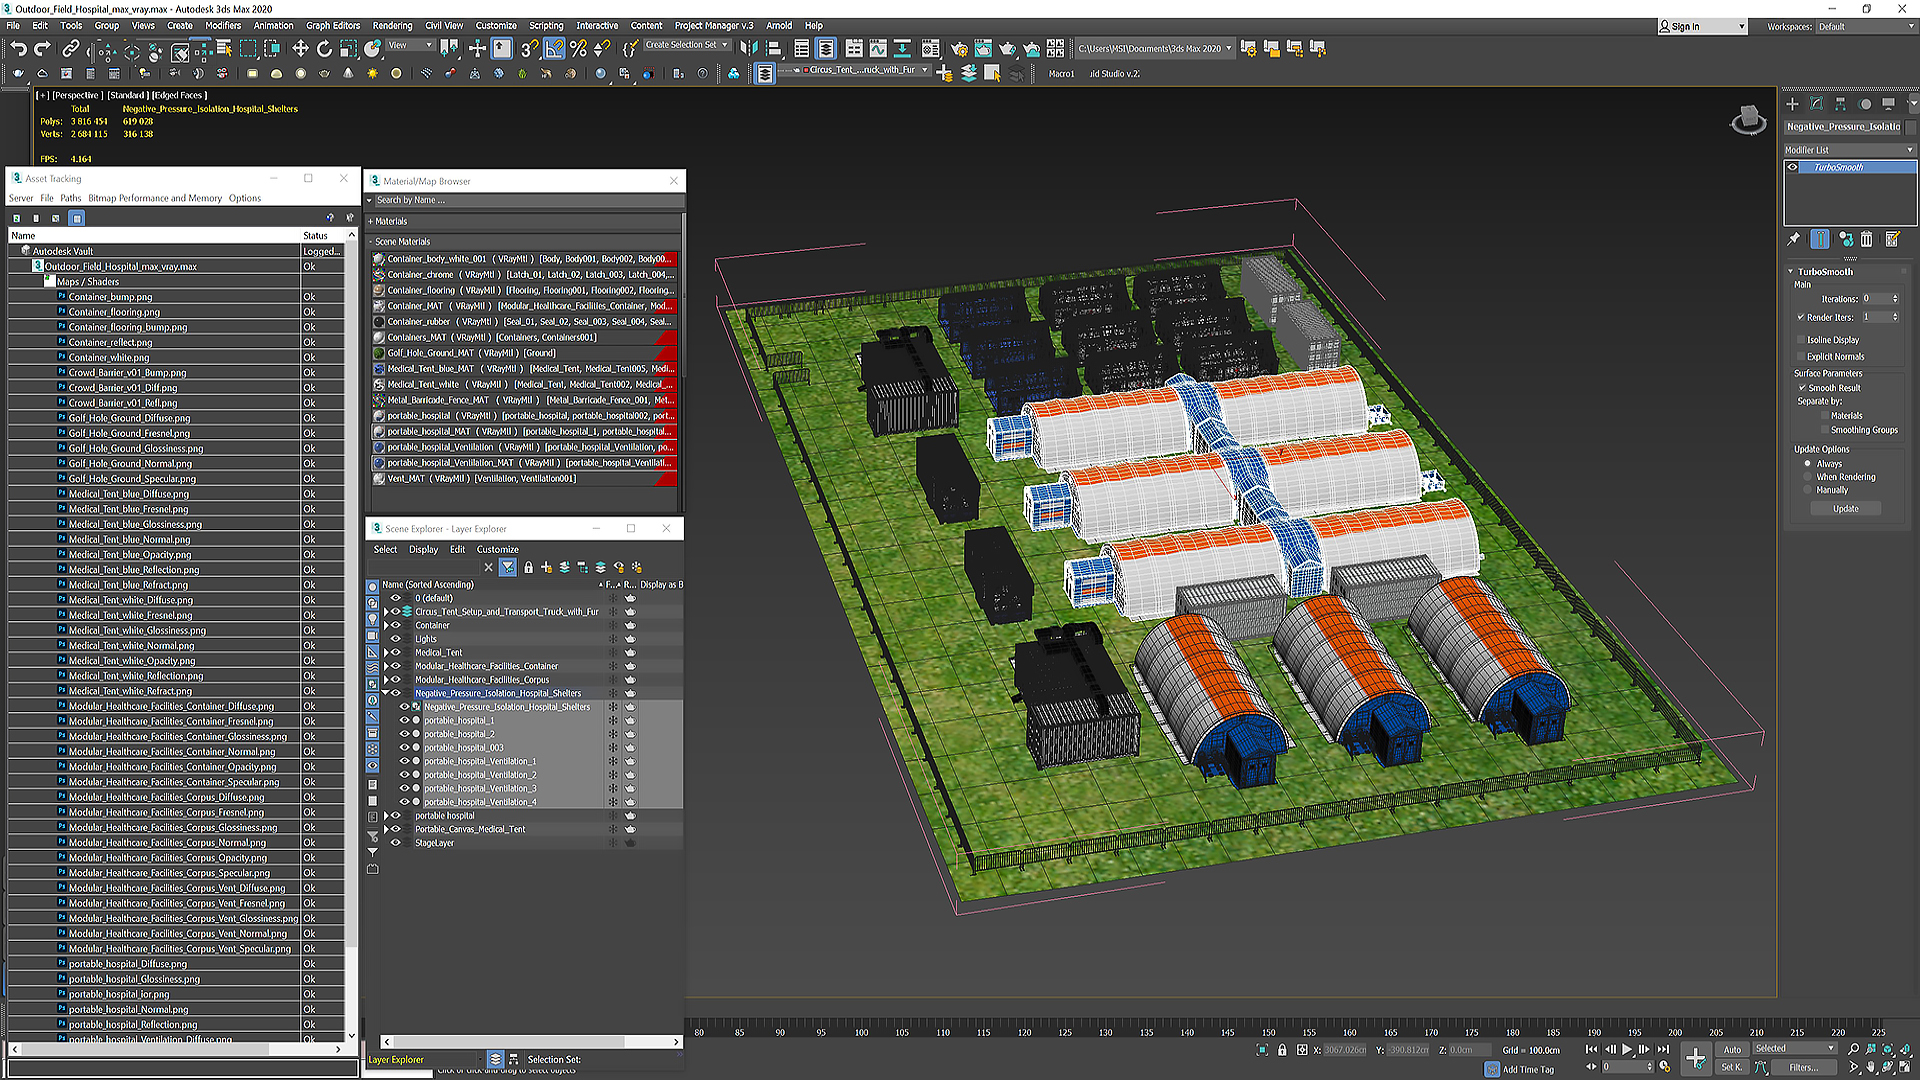Open the Graph Editors menu
The width and height of the screenshot is (1920, 1080).
333,26
